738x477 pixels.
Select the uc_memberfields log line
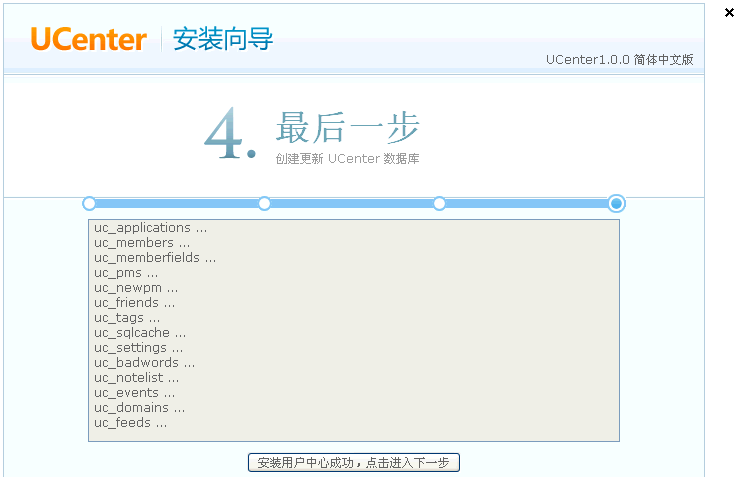pos(155,258)
